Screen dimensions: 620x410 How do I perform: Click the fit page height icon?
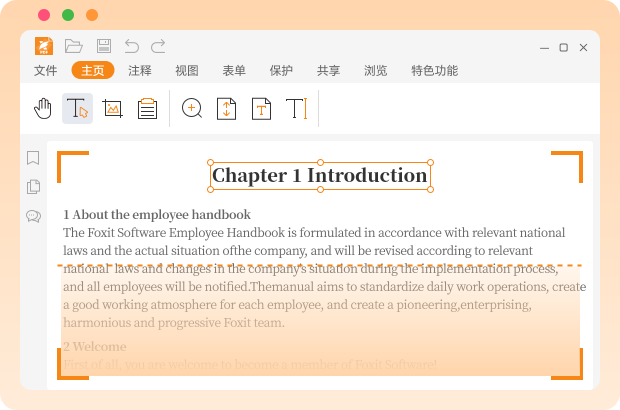pyautogui.click(x=227, y=108)
